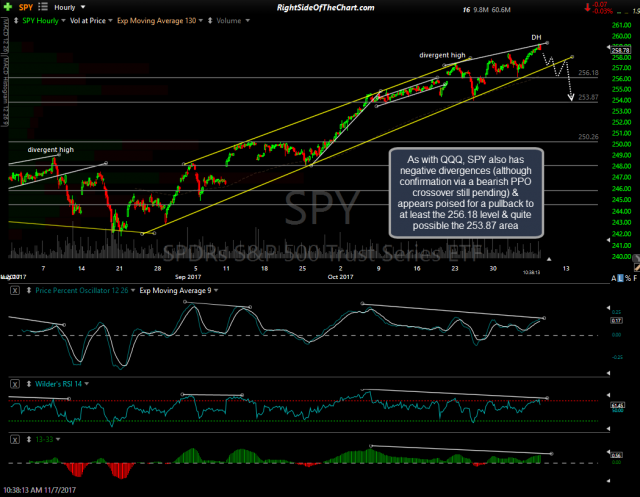This screenshot has width=640, height=497.
Task: Click the move arrows beside SPY Hourly
Action: pyautogui.click(x=16, y=20)
